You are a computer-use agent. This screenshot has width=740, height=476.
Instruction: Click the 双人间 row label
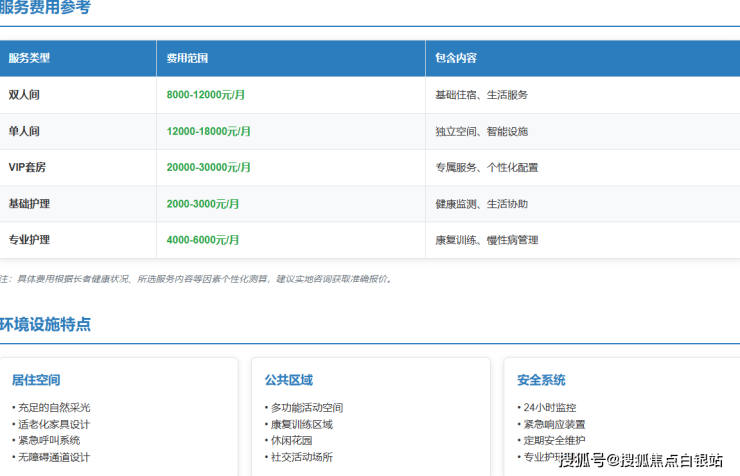24,95
